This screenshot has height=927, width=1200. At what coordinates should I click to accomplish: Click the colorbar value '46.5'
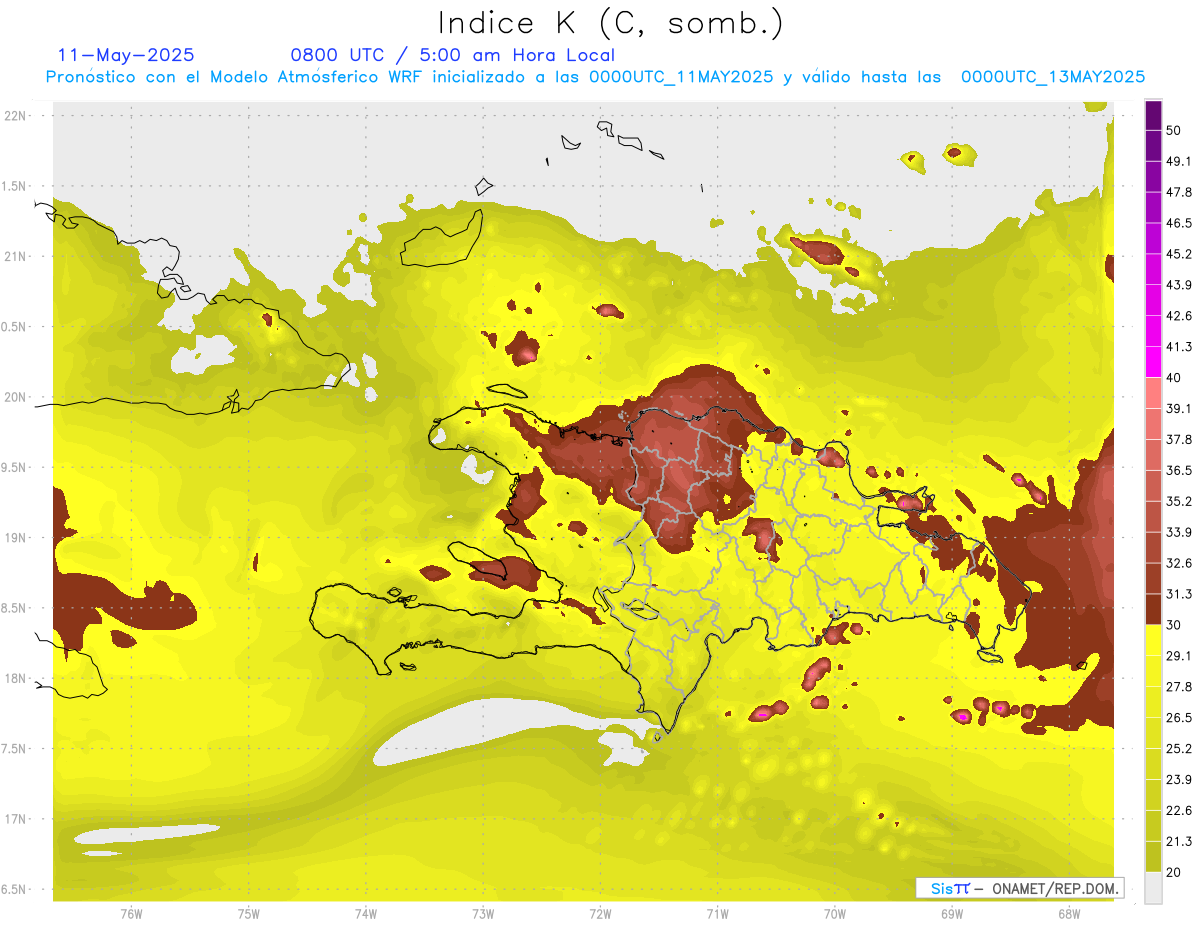click(1179, 224)
